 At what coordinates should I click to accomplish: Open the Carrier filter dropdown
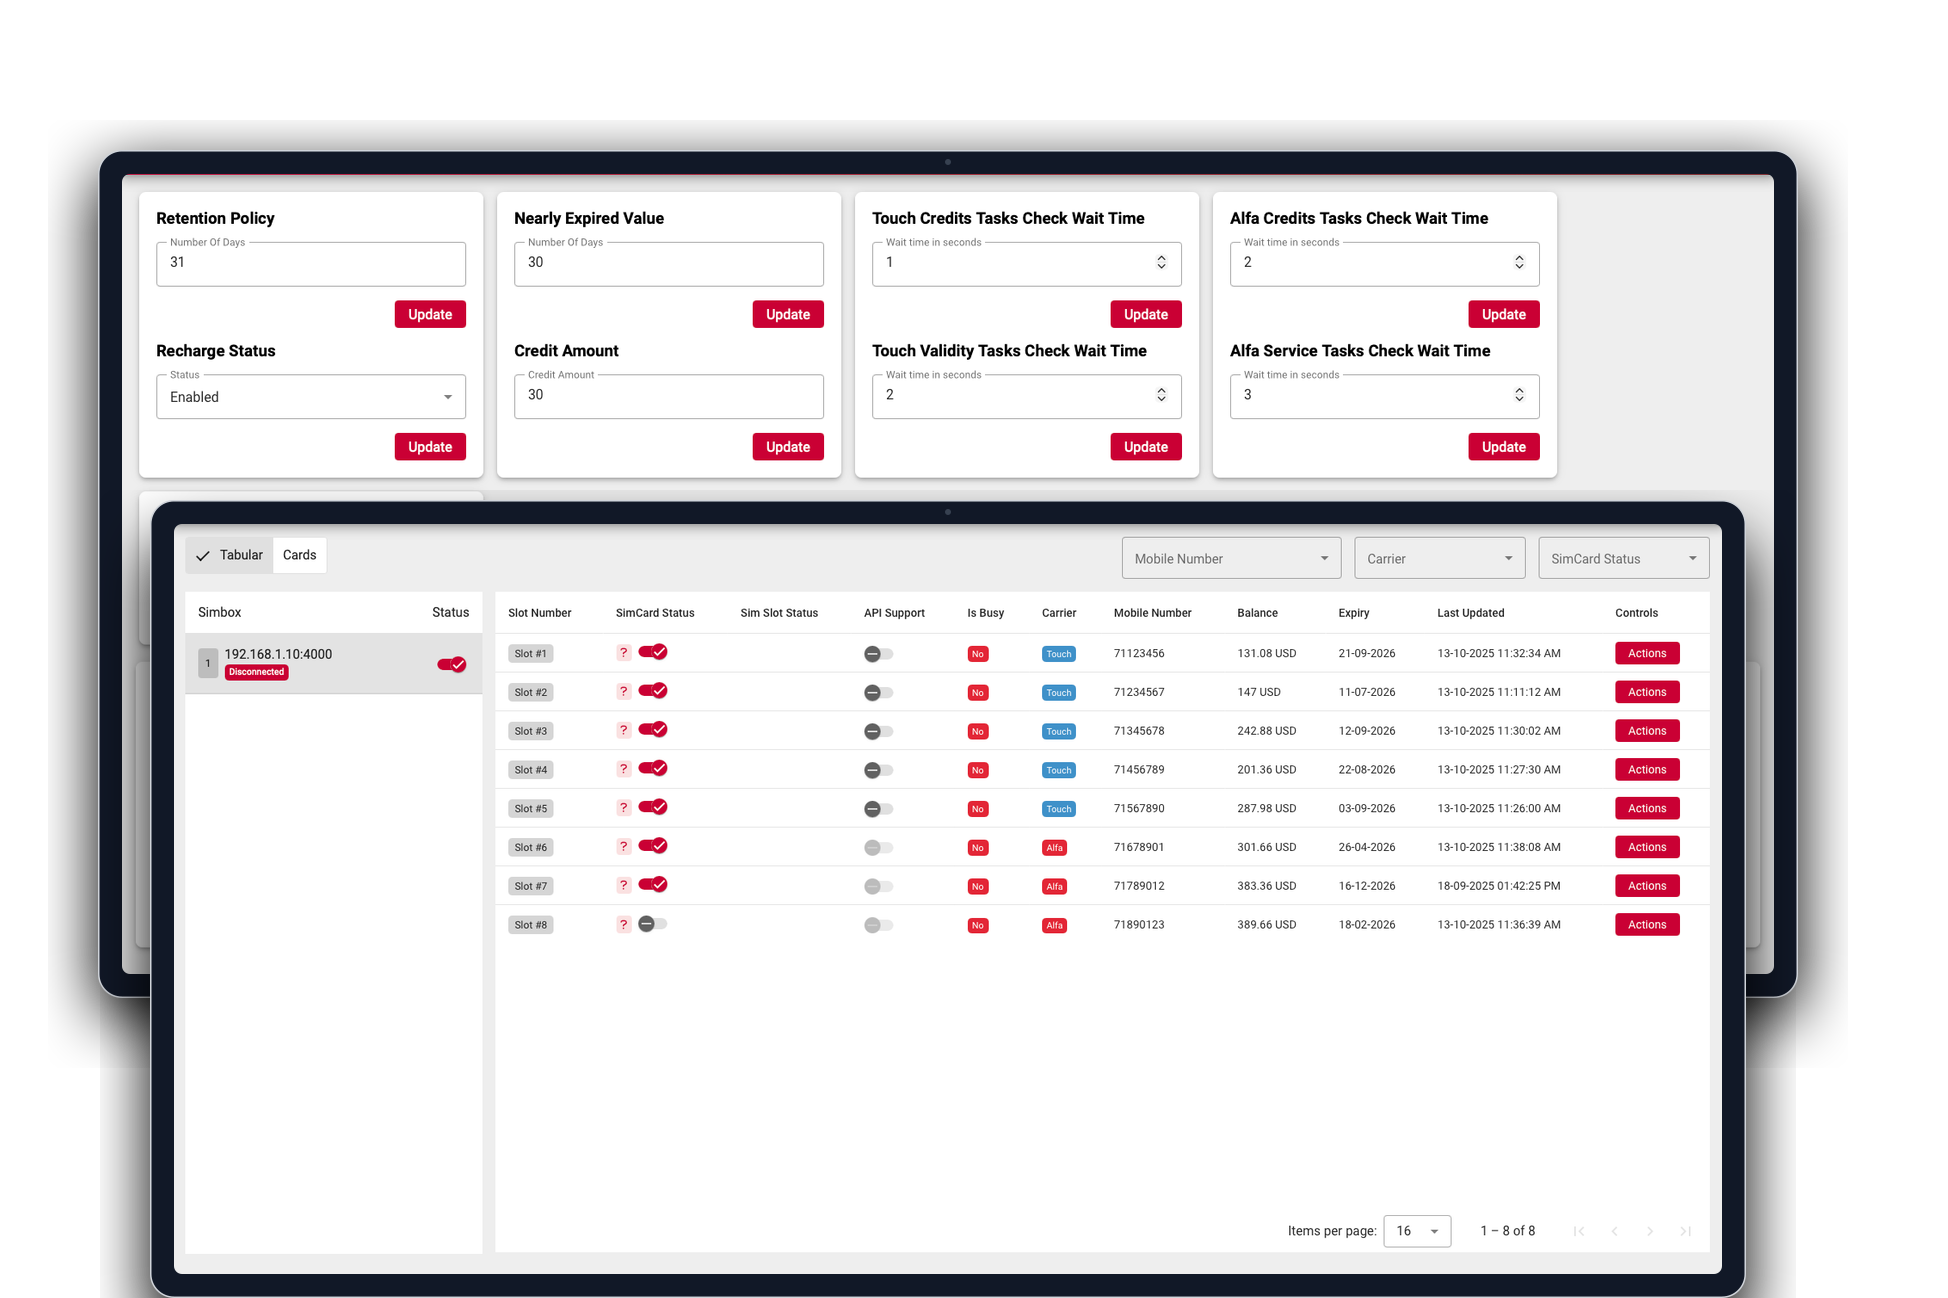(x=1439, y=558)
